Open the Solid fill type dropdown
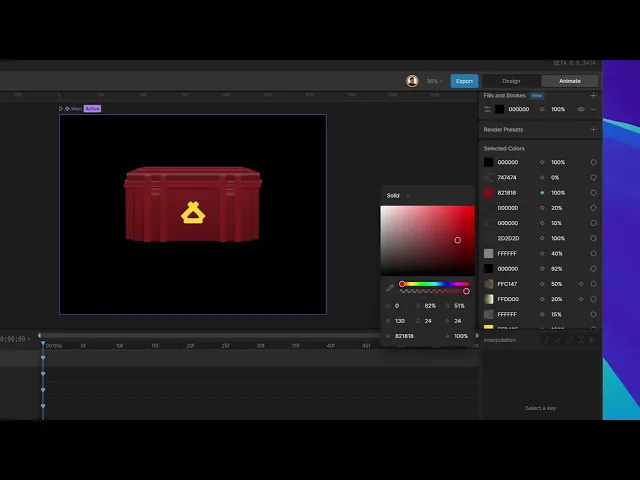 [x=398, y=196]
